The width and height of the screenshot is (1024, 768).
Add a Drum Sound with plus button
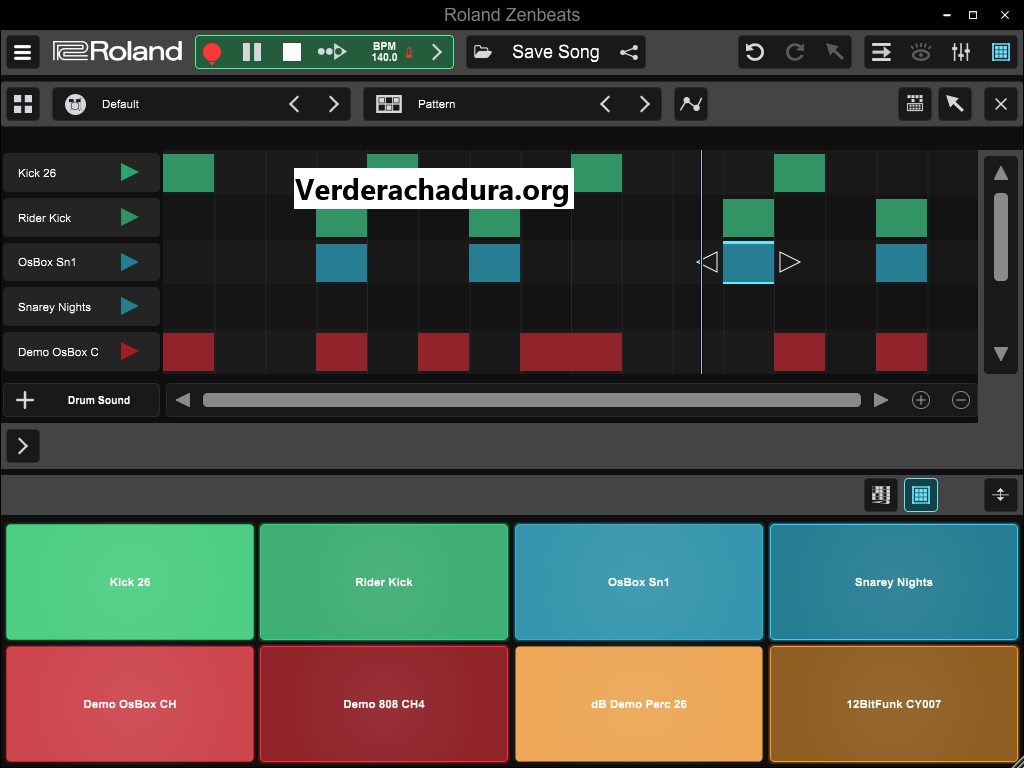click(25, 400)
